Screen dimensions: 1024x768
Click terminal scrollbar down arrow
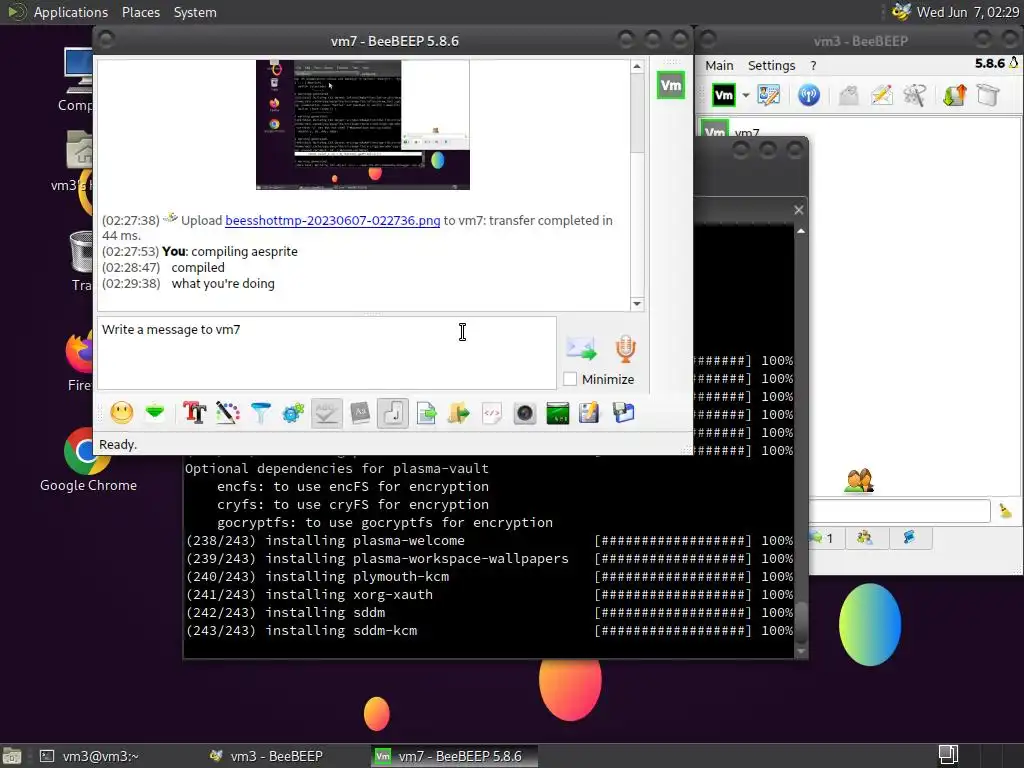[x=801, y=651]
